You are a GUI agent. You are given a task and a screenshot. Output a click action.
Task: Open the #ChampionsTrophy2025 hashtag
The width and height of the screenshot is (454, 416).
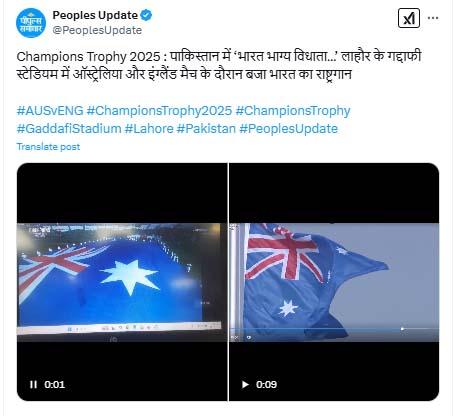pyautogui.click(x=159, y=110)
